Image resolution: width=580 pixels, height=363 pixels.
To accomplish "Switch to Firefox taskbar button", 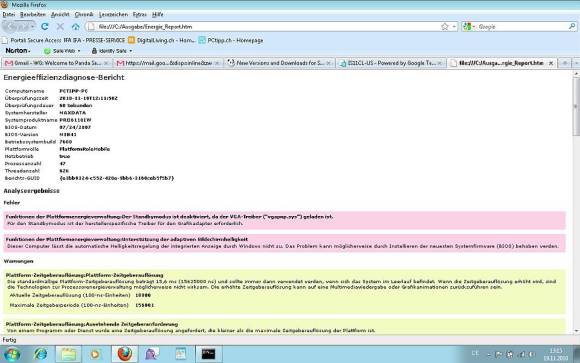I will pyautogui.click(x=125, y=354).
